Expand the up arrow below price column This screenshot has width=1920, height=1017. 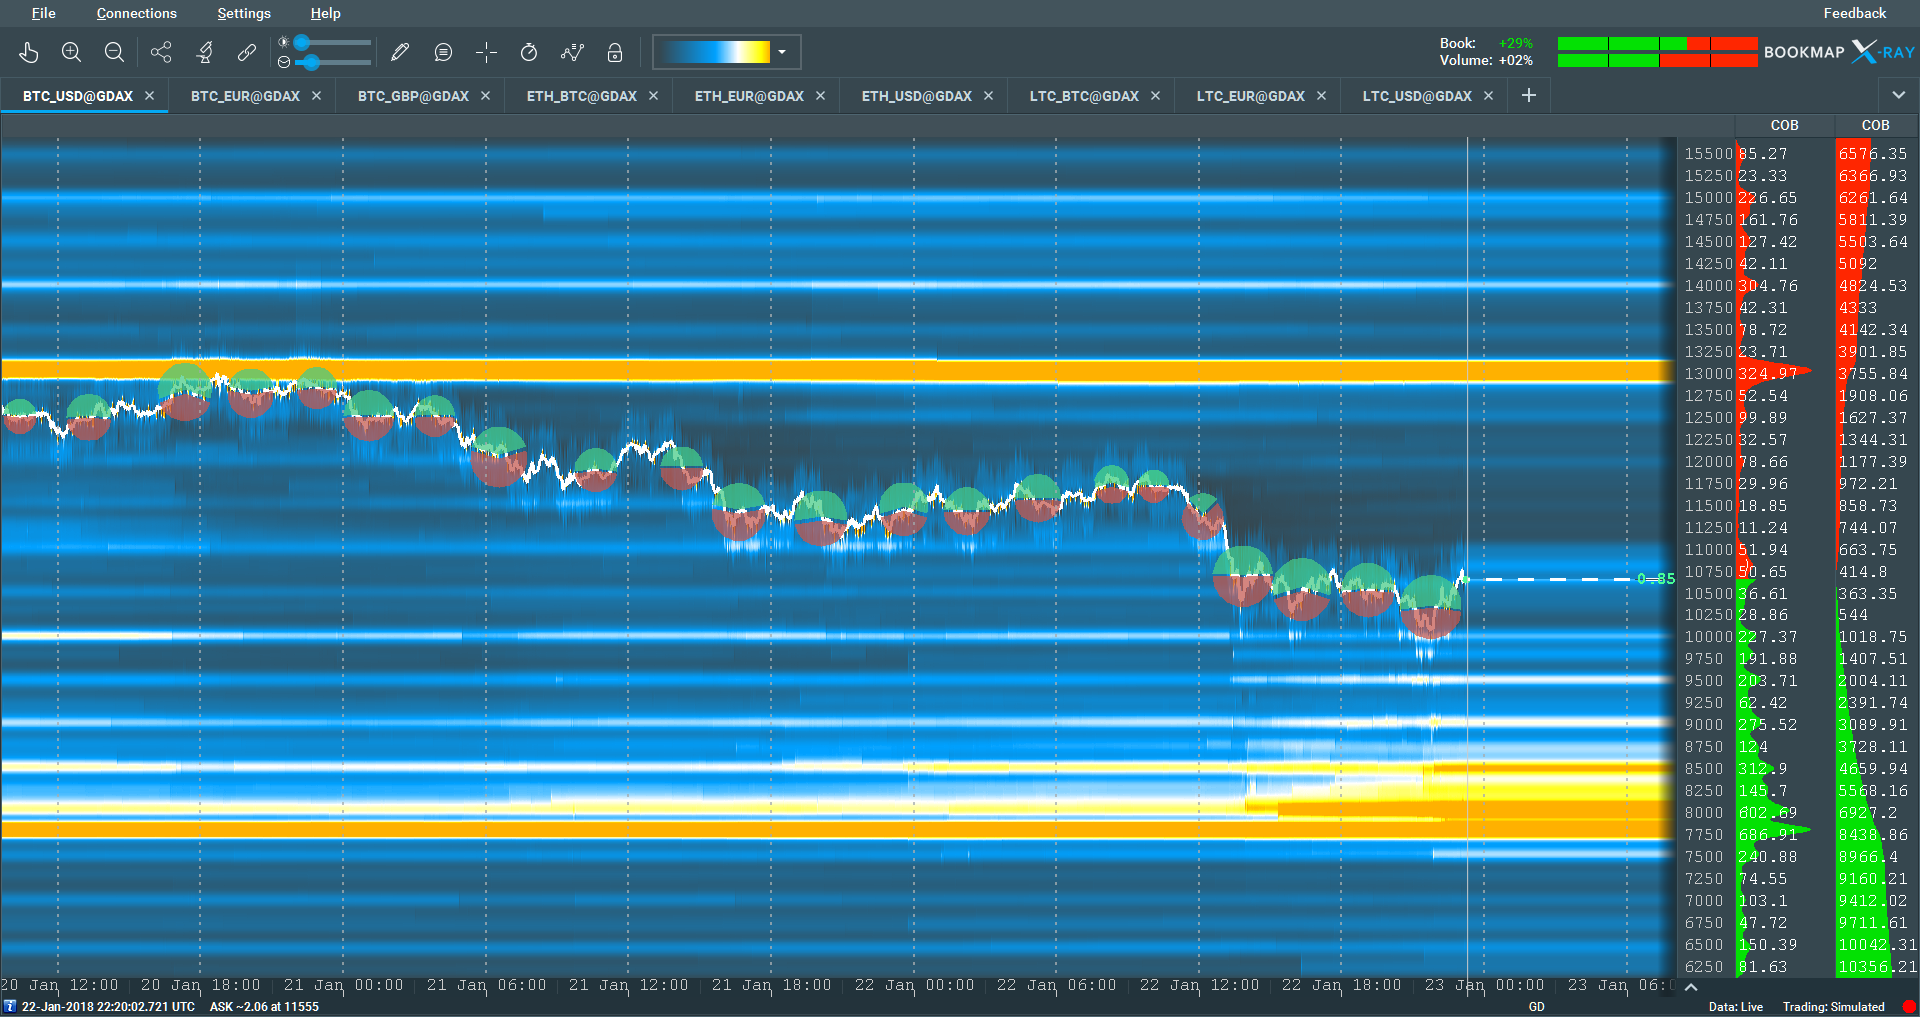click(1691, 987)
